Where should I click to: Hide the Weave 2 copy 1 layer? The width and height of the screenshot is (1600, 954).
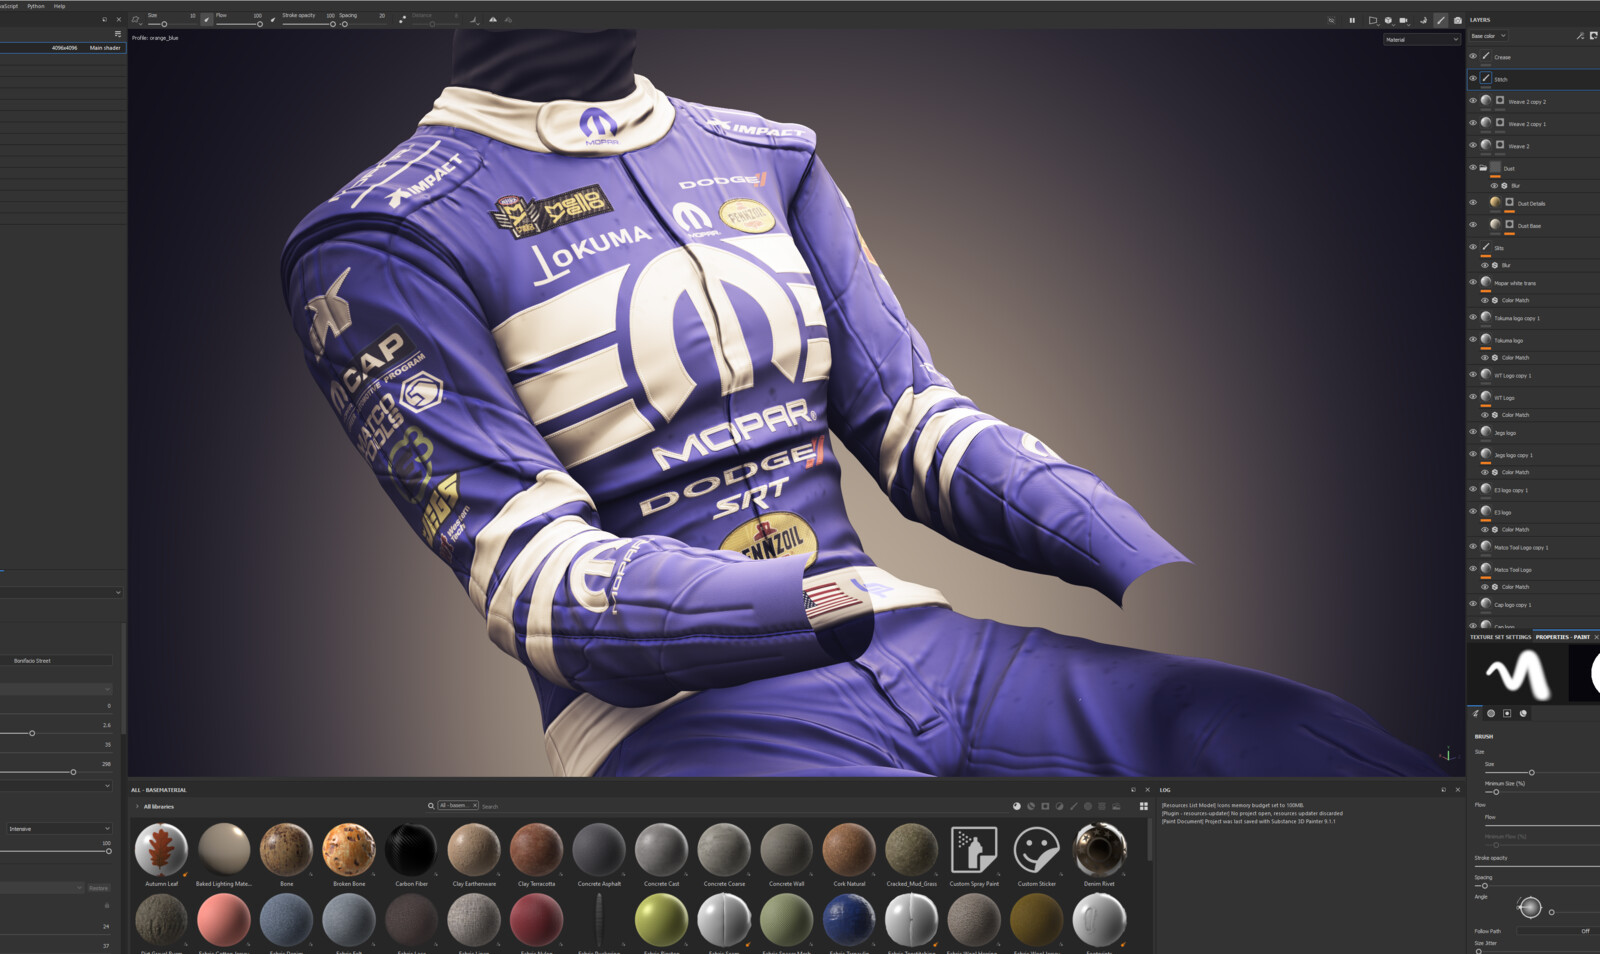1473,123
